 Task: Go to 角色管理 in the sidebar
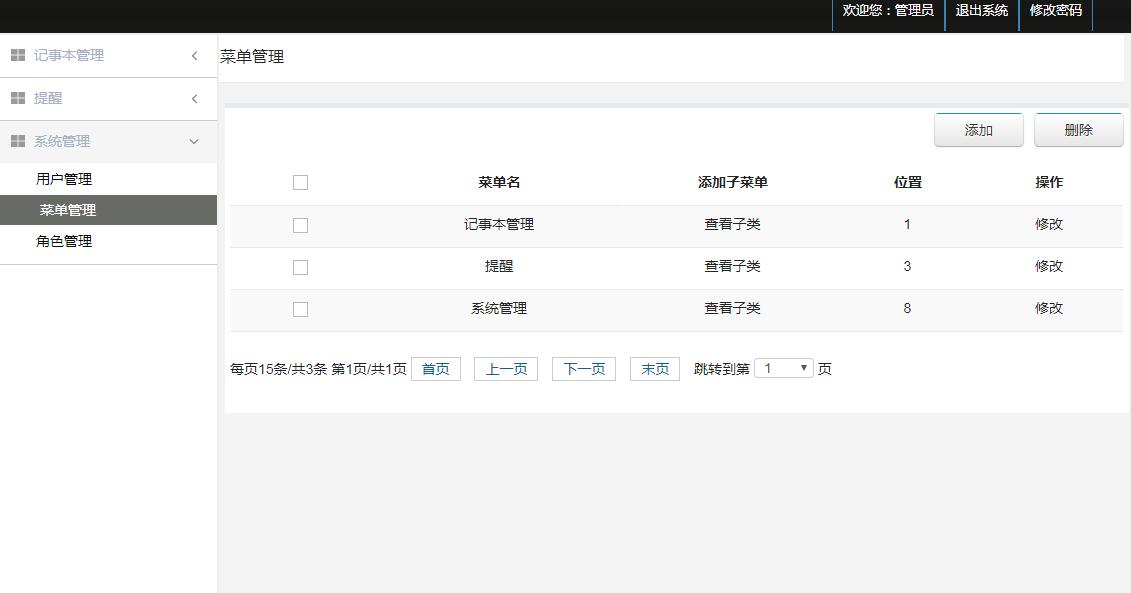[x=64, y=242]
